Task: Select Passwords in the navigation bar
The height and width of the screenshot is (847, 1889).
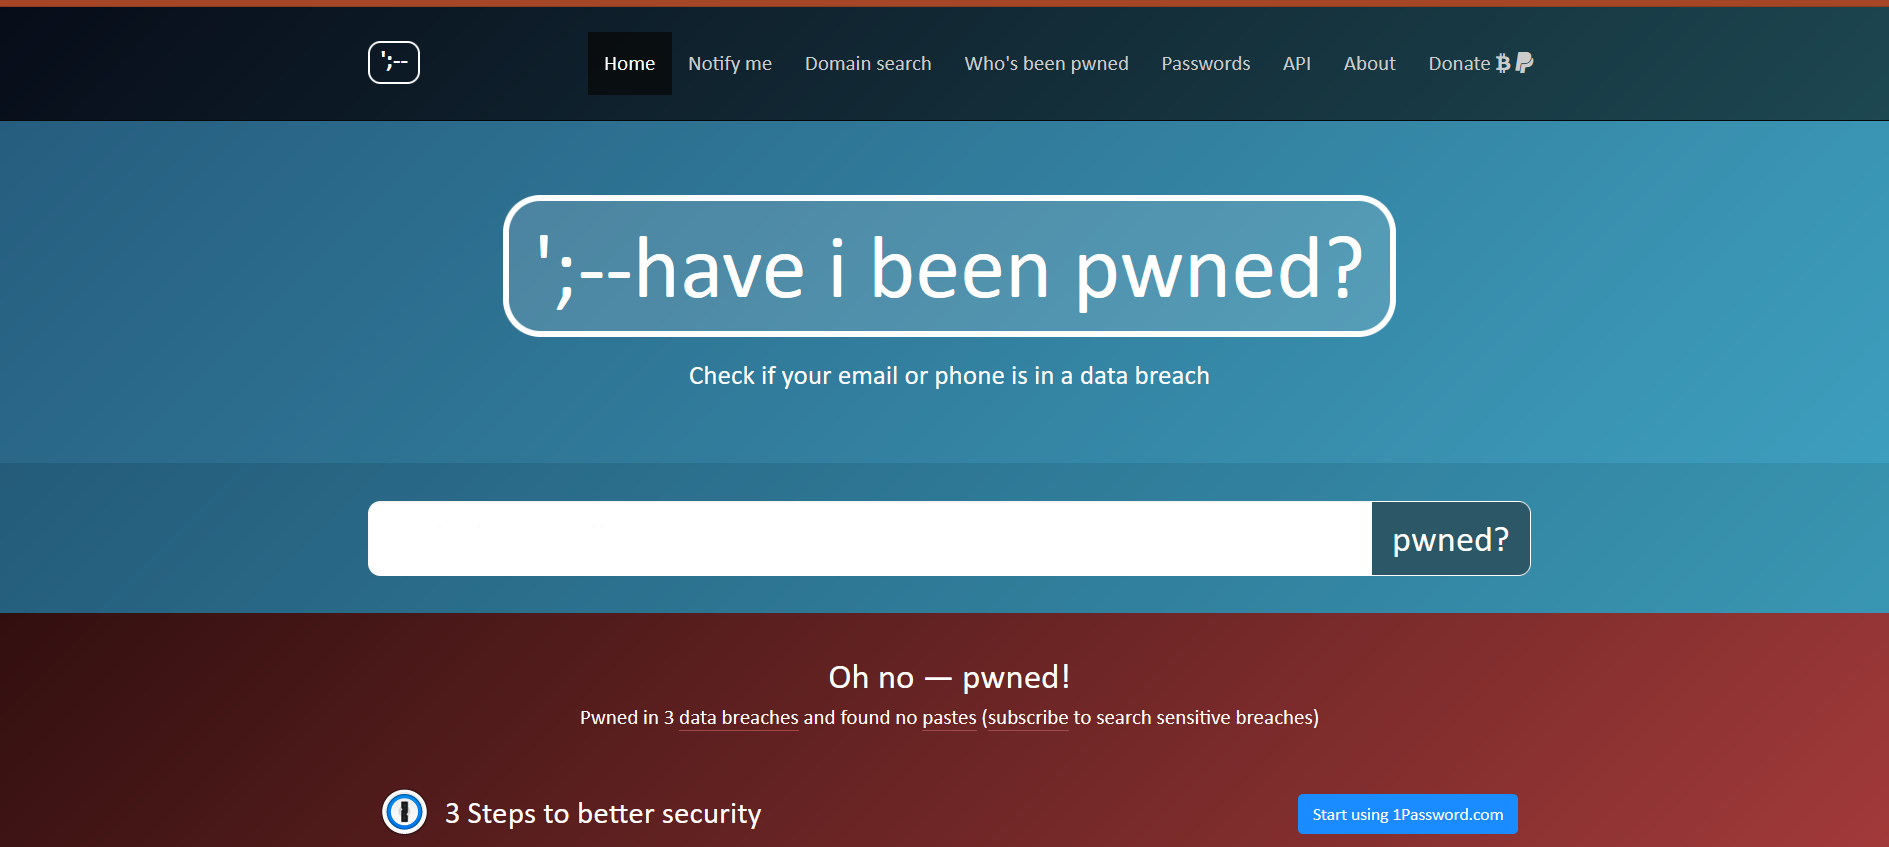Action: [x=1206, y=63]
